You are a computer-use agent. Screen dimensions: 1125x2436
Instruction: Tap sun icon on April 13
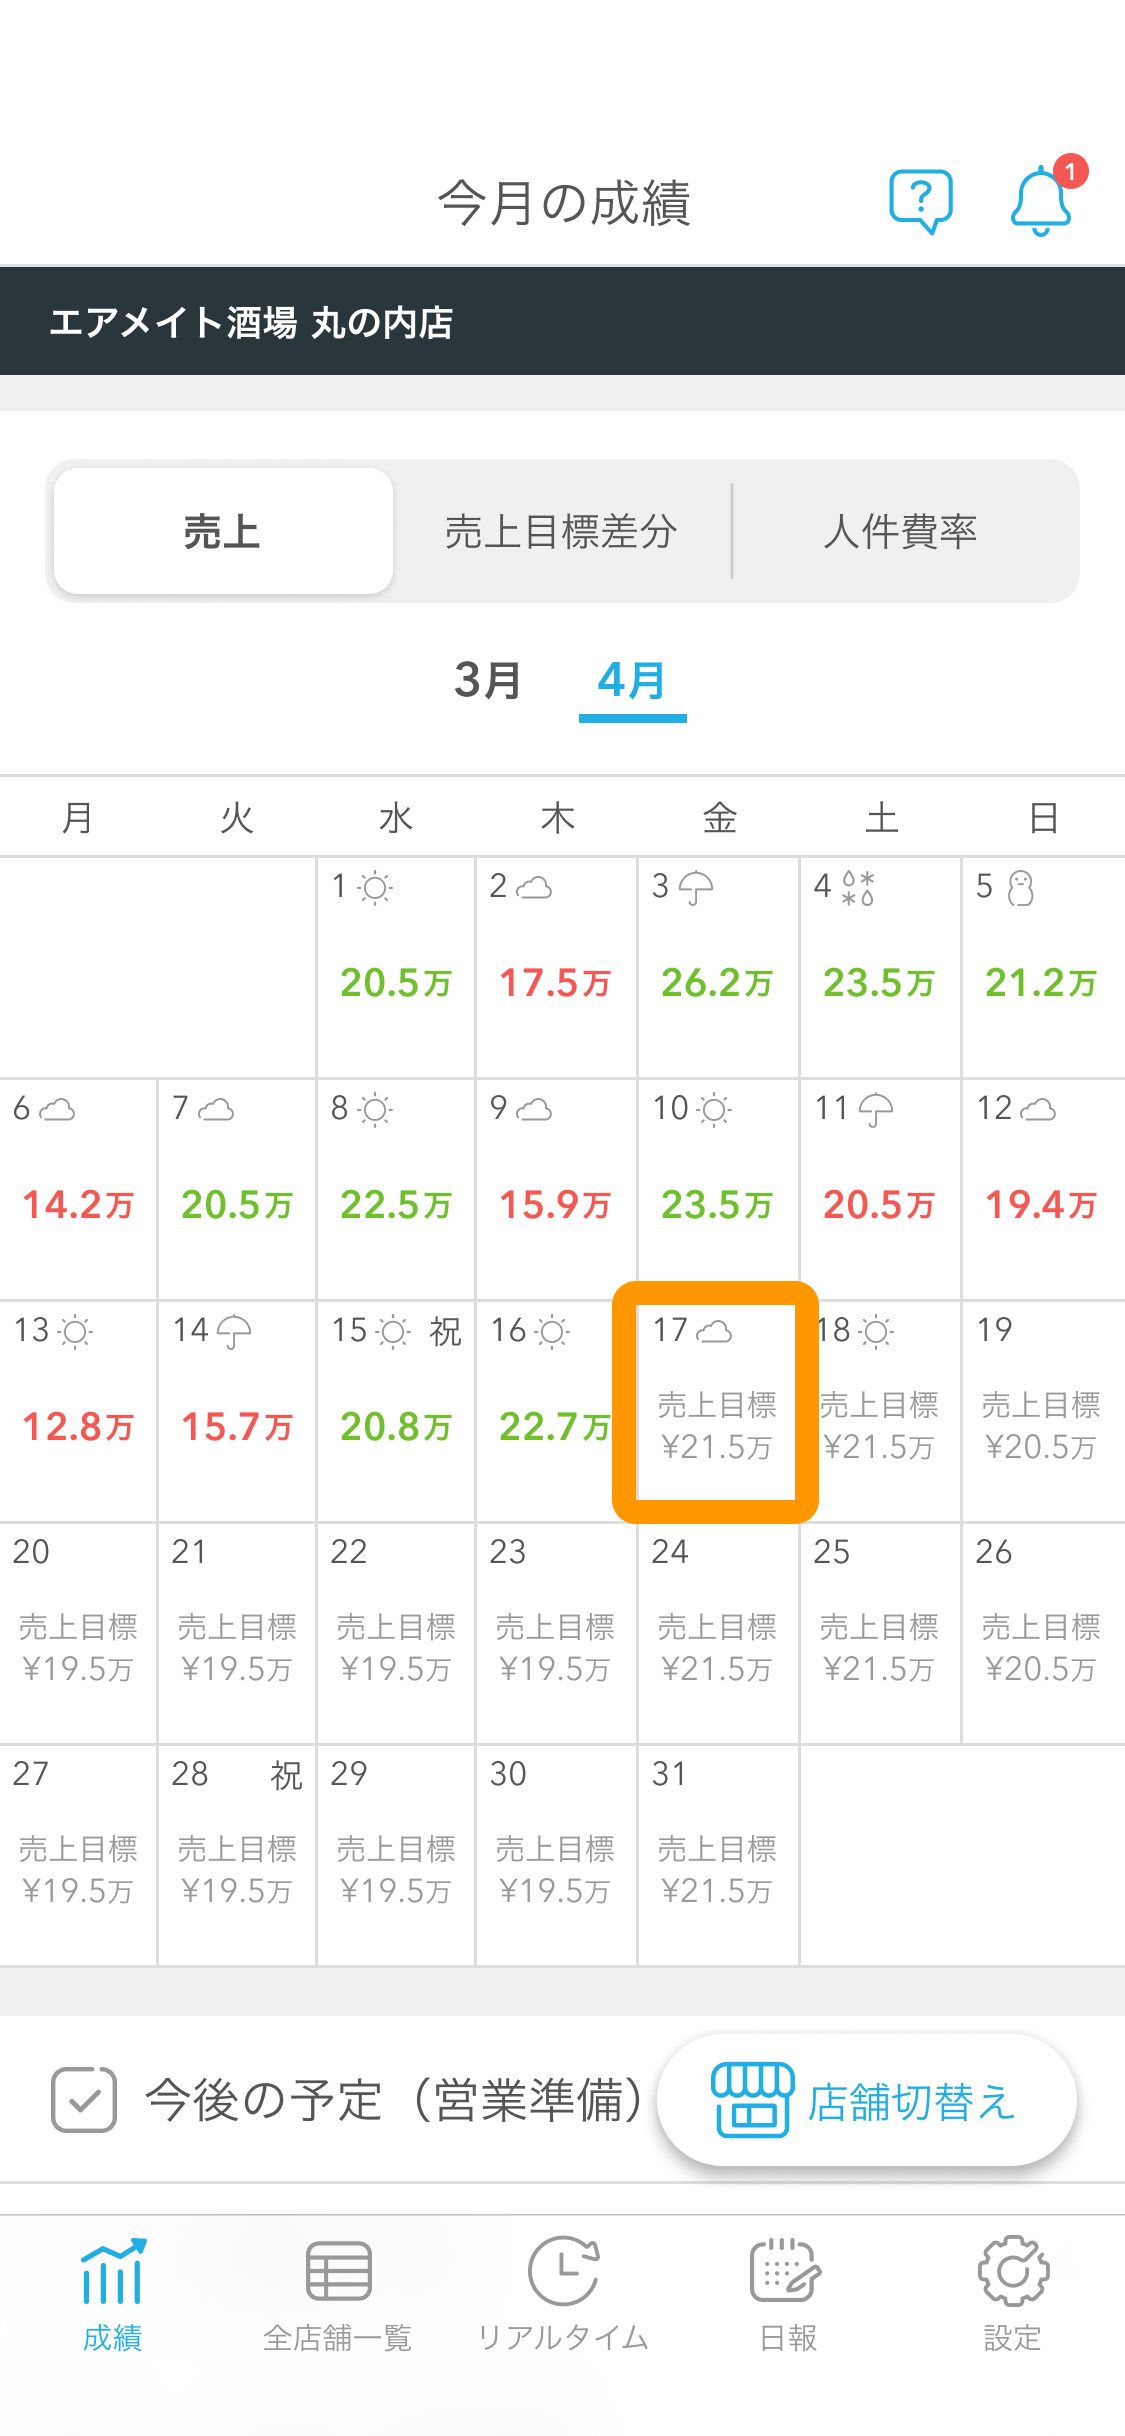[75, 1331]
